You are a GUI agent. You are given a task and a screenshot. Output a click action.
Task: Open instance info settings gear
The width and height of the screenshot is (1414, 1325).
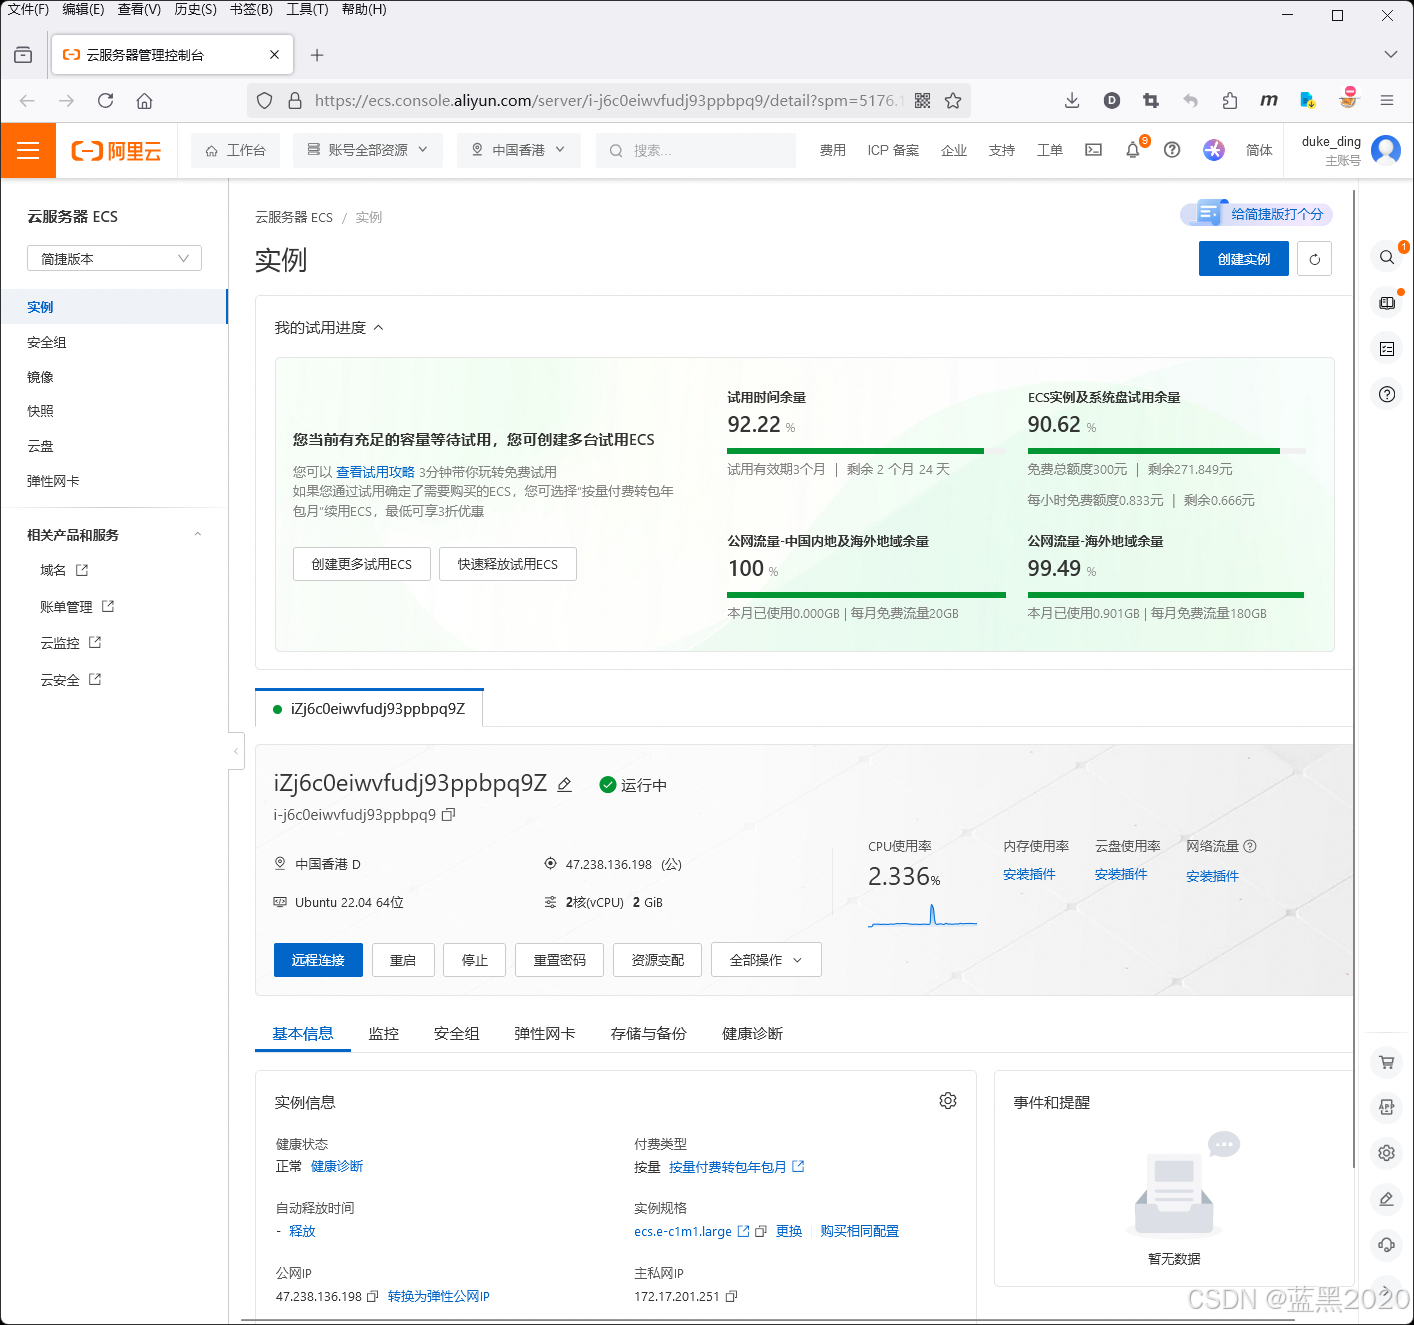tap(948, 1101)
